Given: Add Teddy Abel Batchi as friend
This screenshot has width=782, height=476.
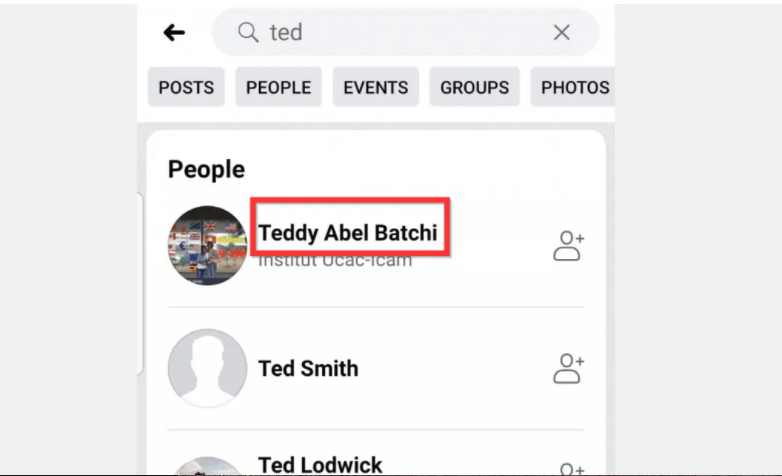Looking at the screenshot, I should [569, 245].
